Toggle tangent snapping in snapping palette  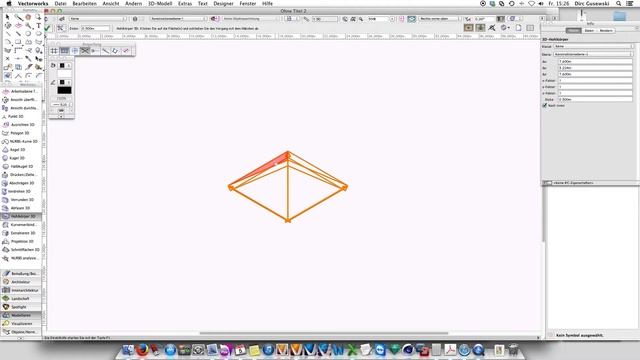(126, 51)
